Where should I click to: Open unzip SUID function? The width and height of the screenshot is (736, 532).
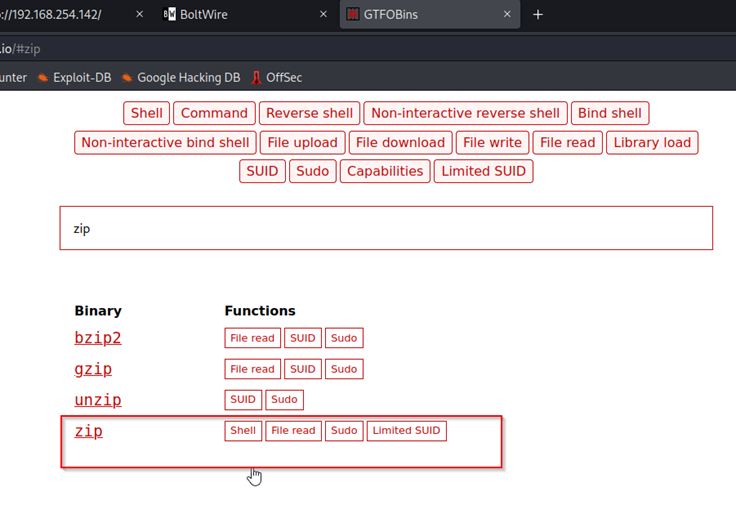(x=243, y=400)
